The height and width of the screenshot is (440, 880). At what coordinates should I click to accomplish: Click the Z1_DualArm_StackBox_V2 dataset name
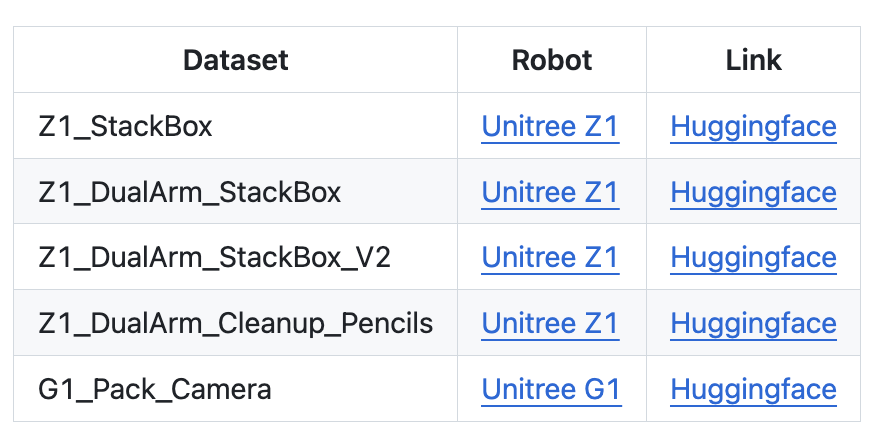214,258
